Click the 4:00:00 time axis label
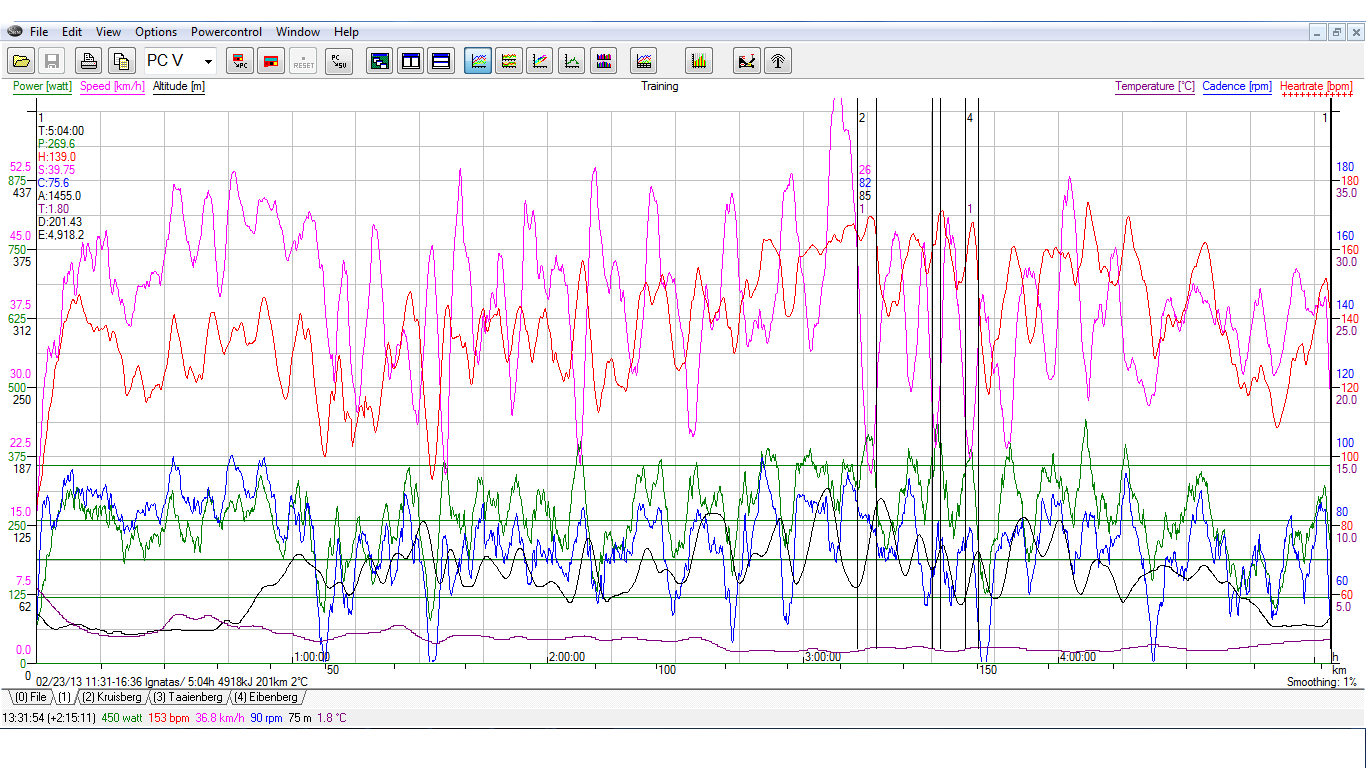 pyautogui.click(x=1078, y=657)
